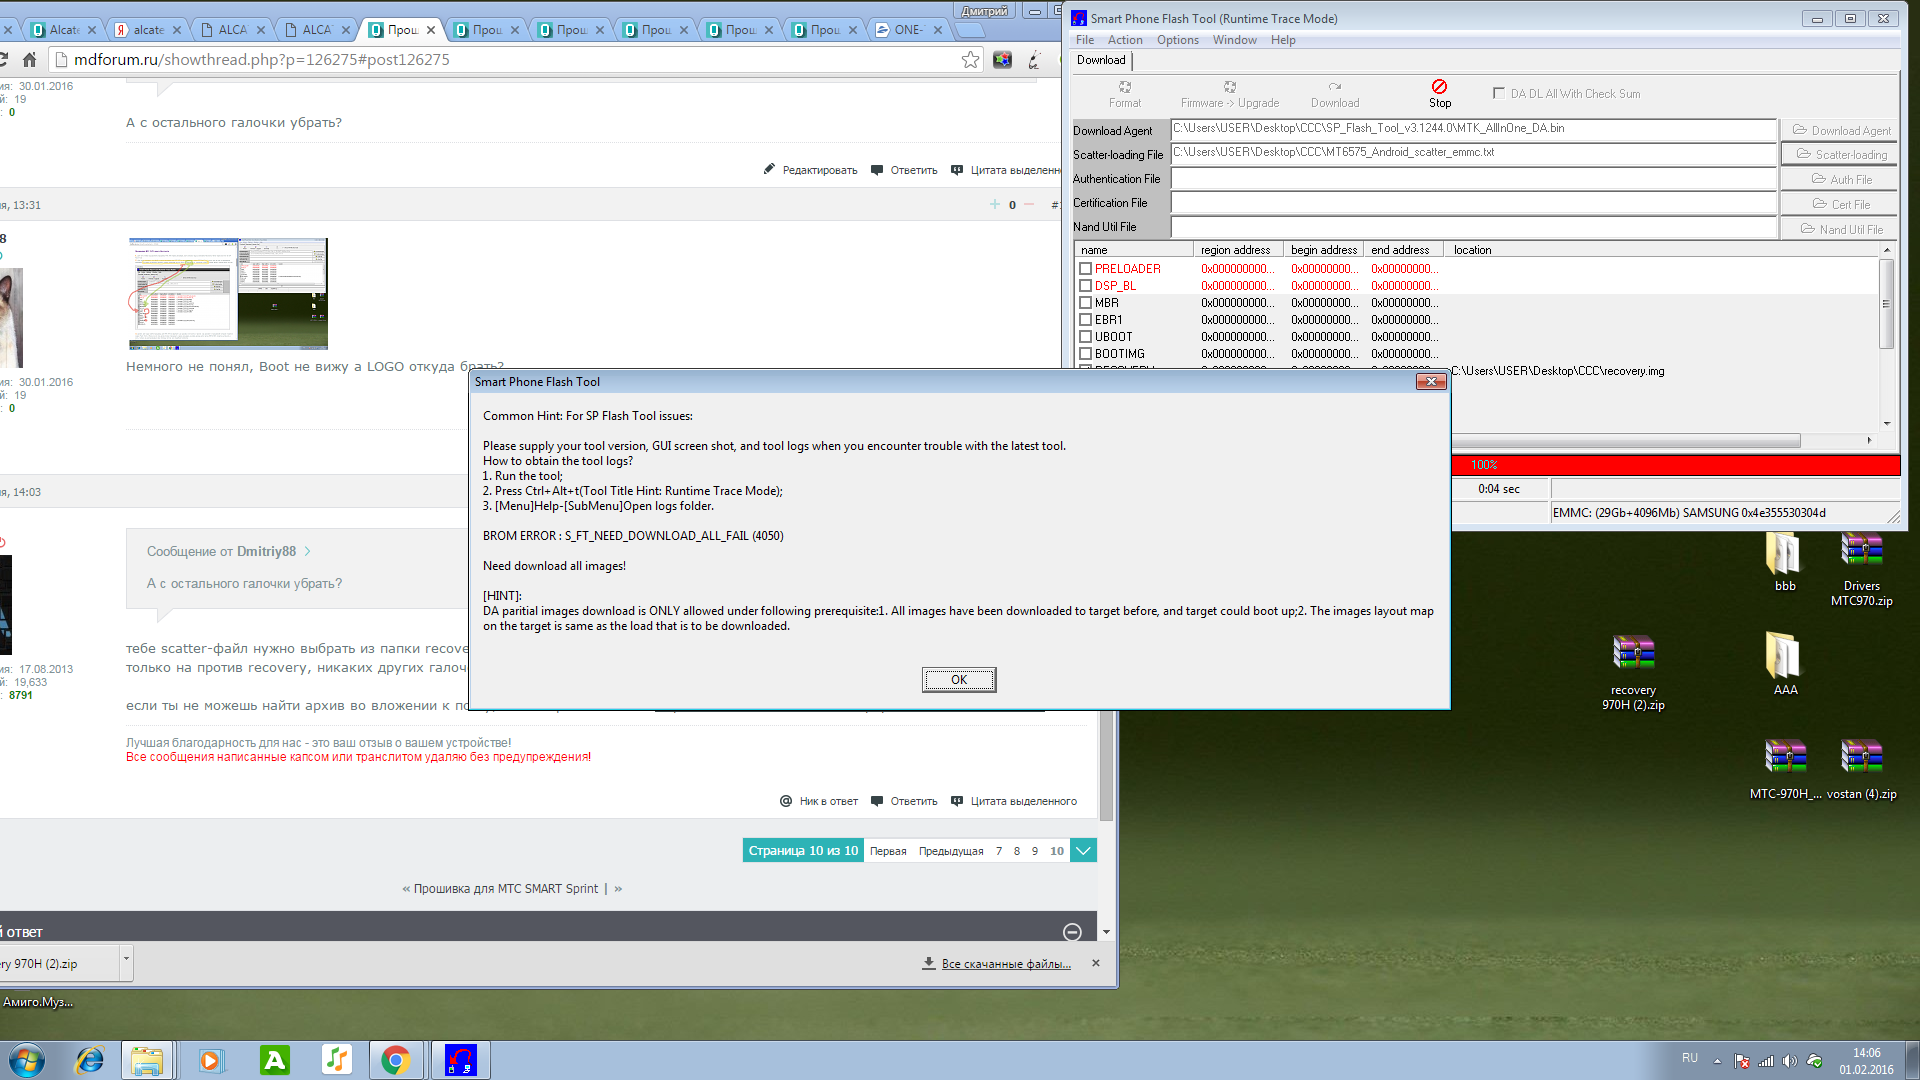This screenshot has width=1920, height=1080.
Task: Click the Download arrow toolbar icon
Action: click(1334, 88)
